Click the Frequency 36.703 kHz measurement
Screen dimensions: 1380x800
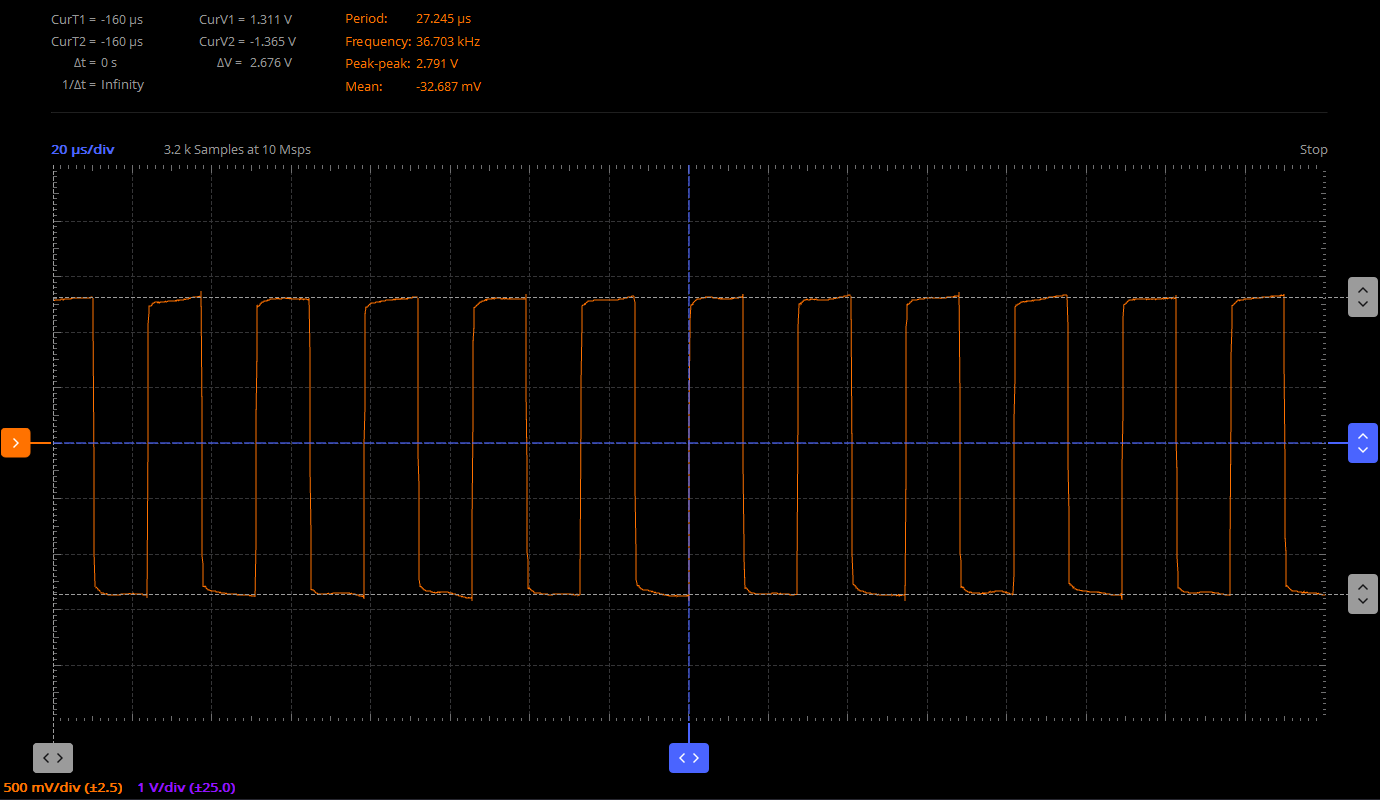[x=413, y=42]
